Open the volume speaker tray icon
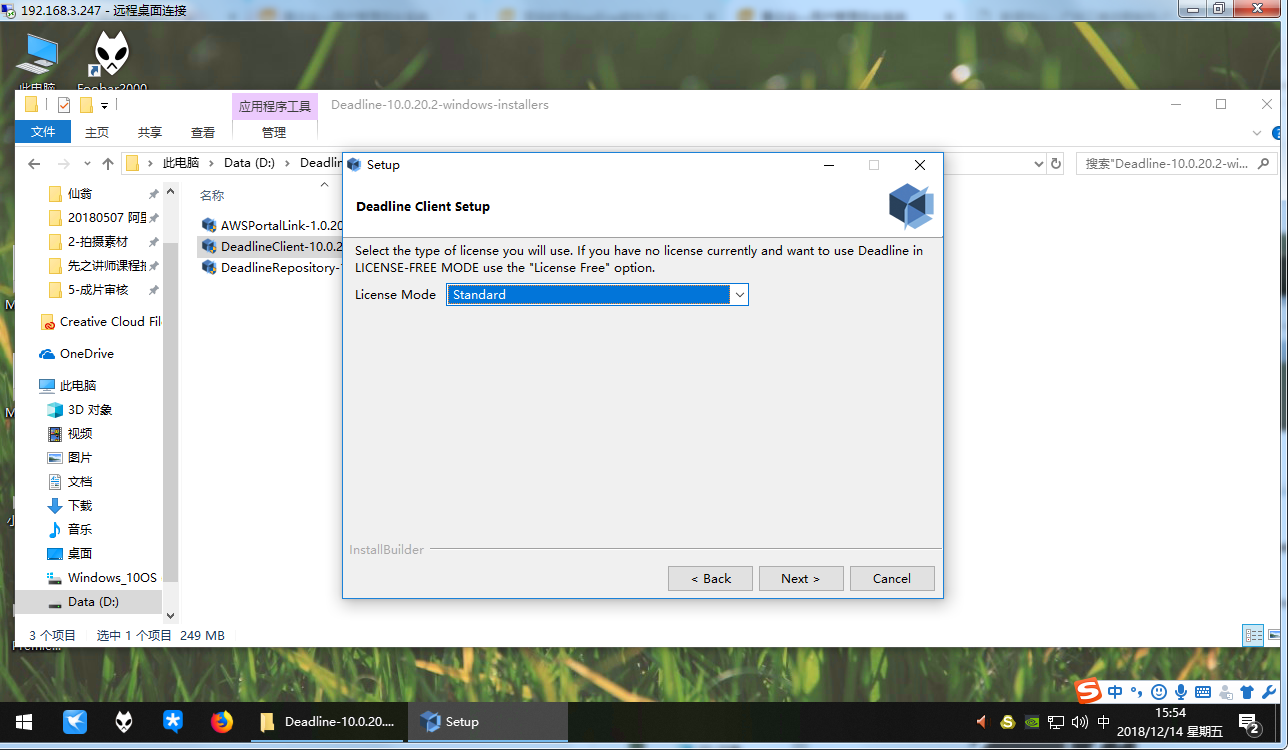Screen dimensions: 1288x750 [x=1080, y=721]
